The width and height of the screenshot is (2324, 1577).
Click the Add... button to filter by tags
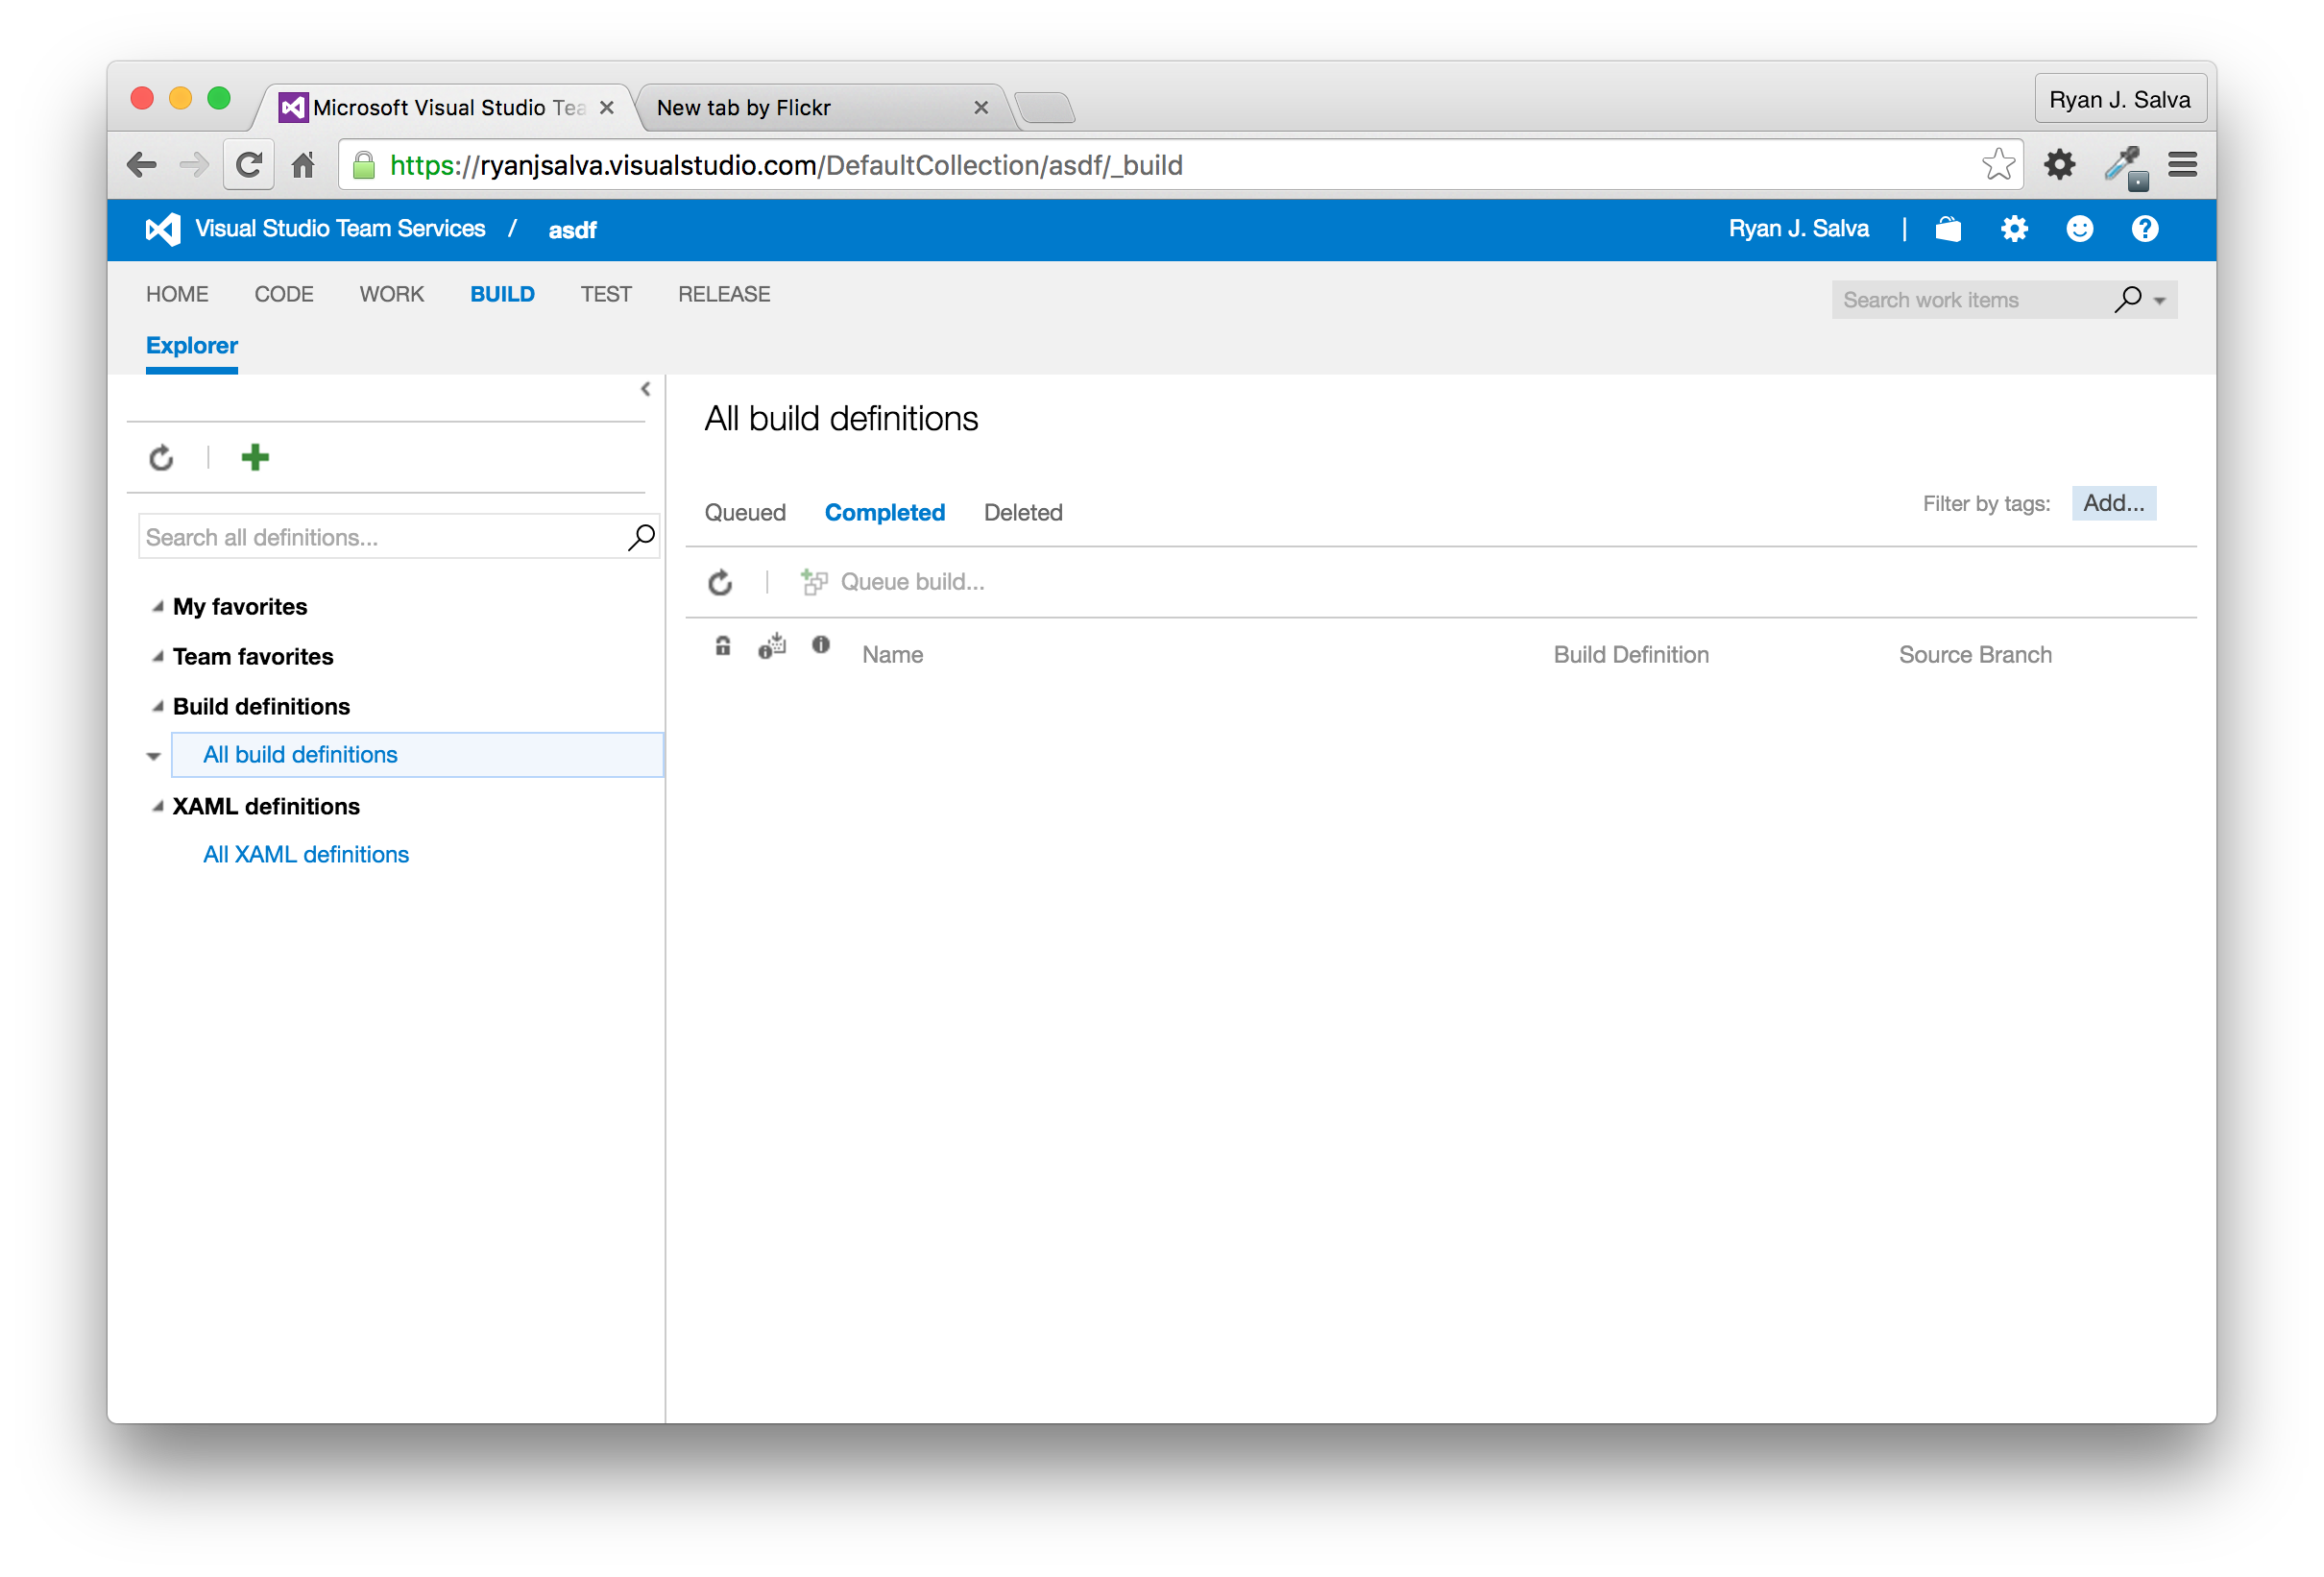click(x=2111, y=501)
